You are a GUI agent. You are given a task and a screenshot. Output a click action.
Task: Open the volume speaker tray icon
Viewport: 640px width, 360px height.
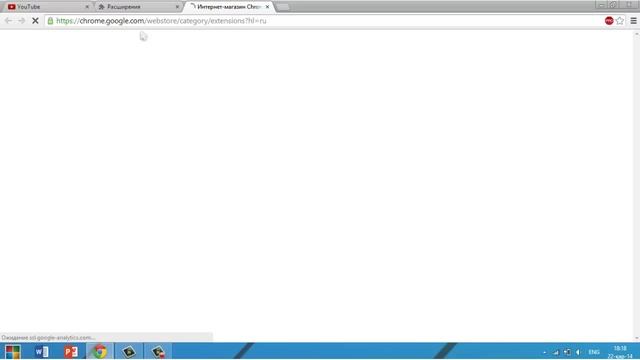tap(578, 352)
